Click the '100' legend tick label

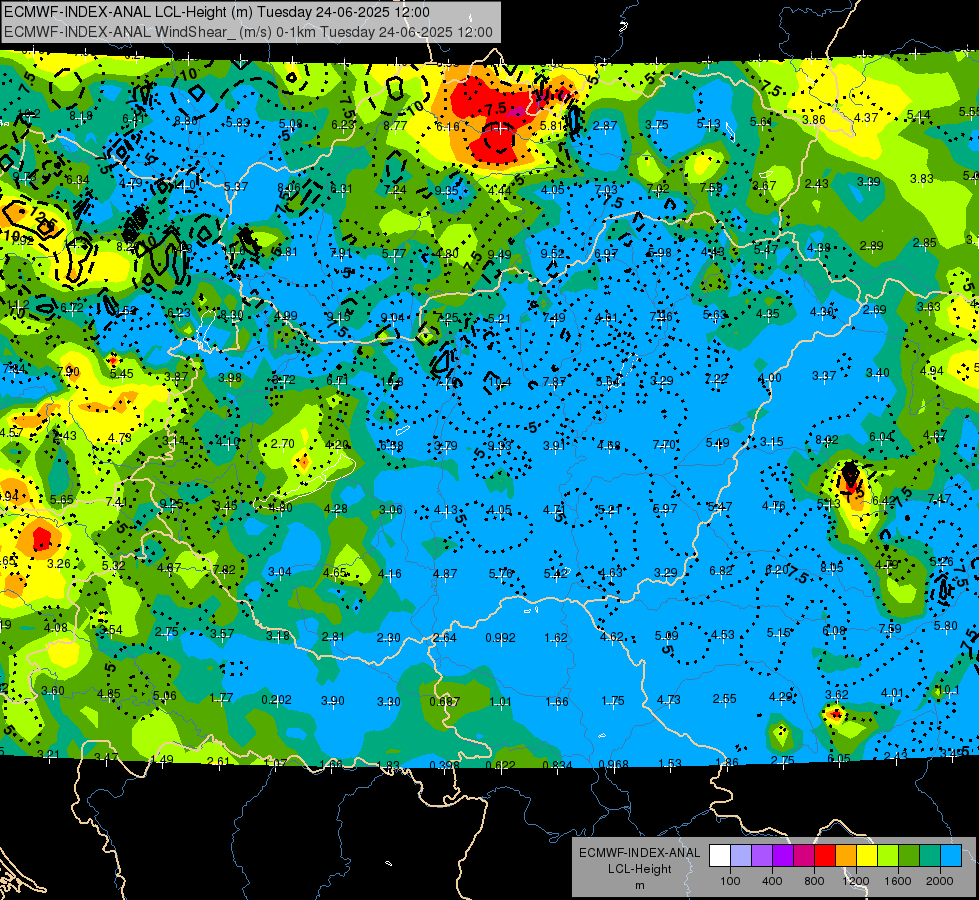[x=730, y=881]
